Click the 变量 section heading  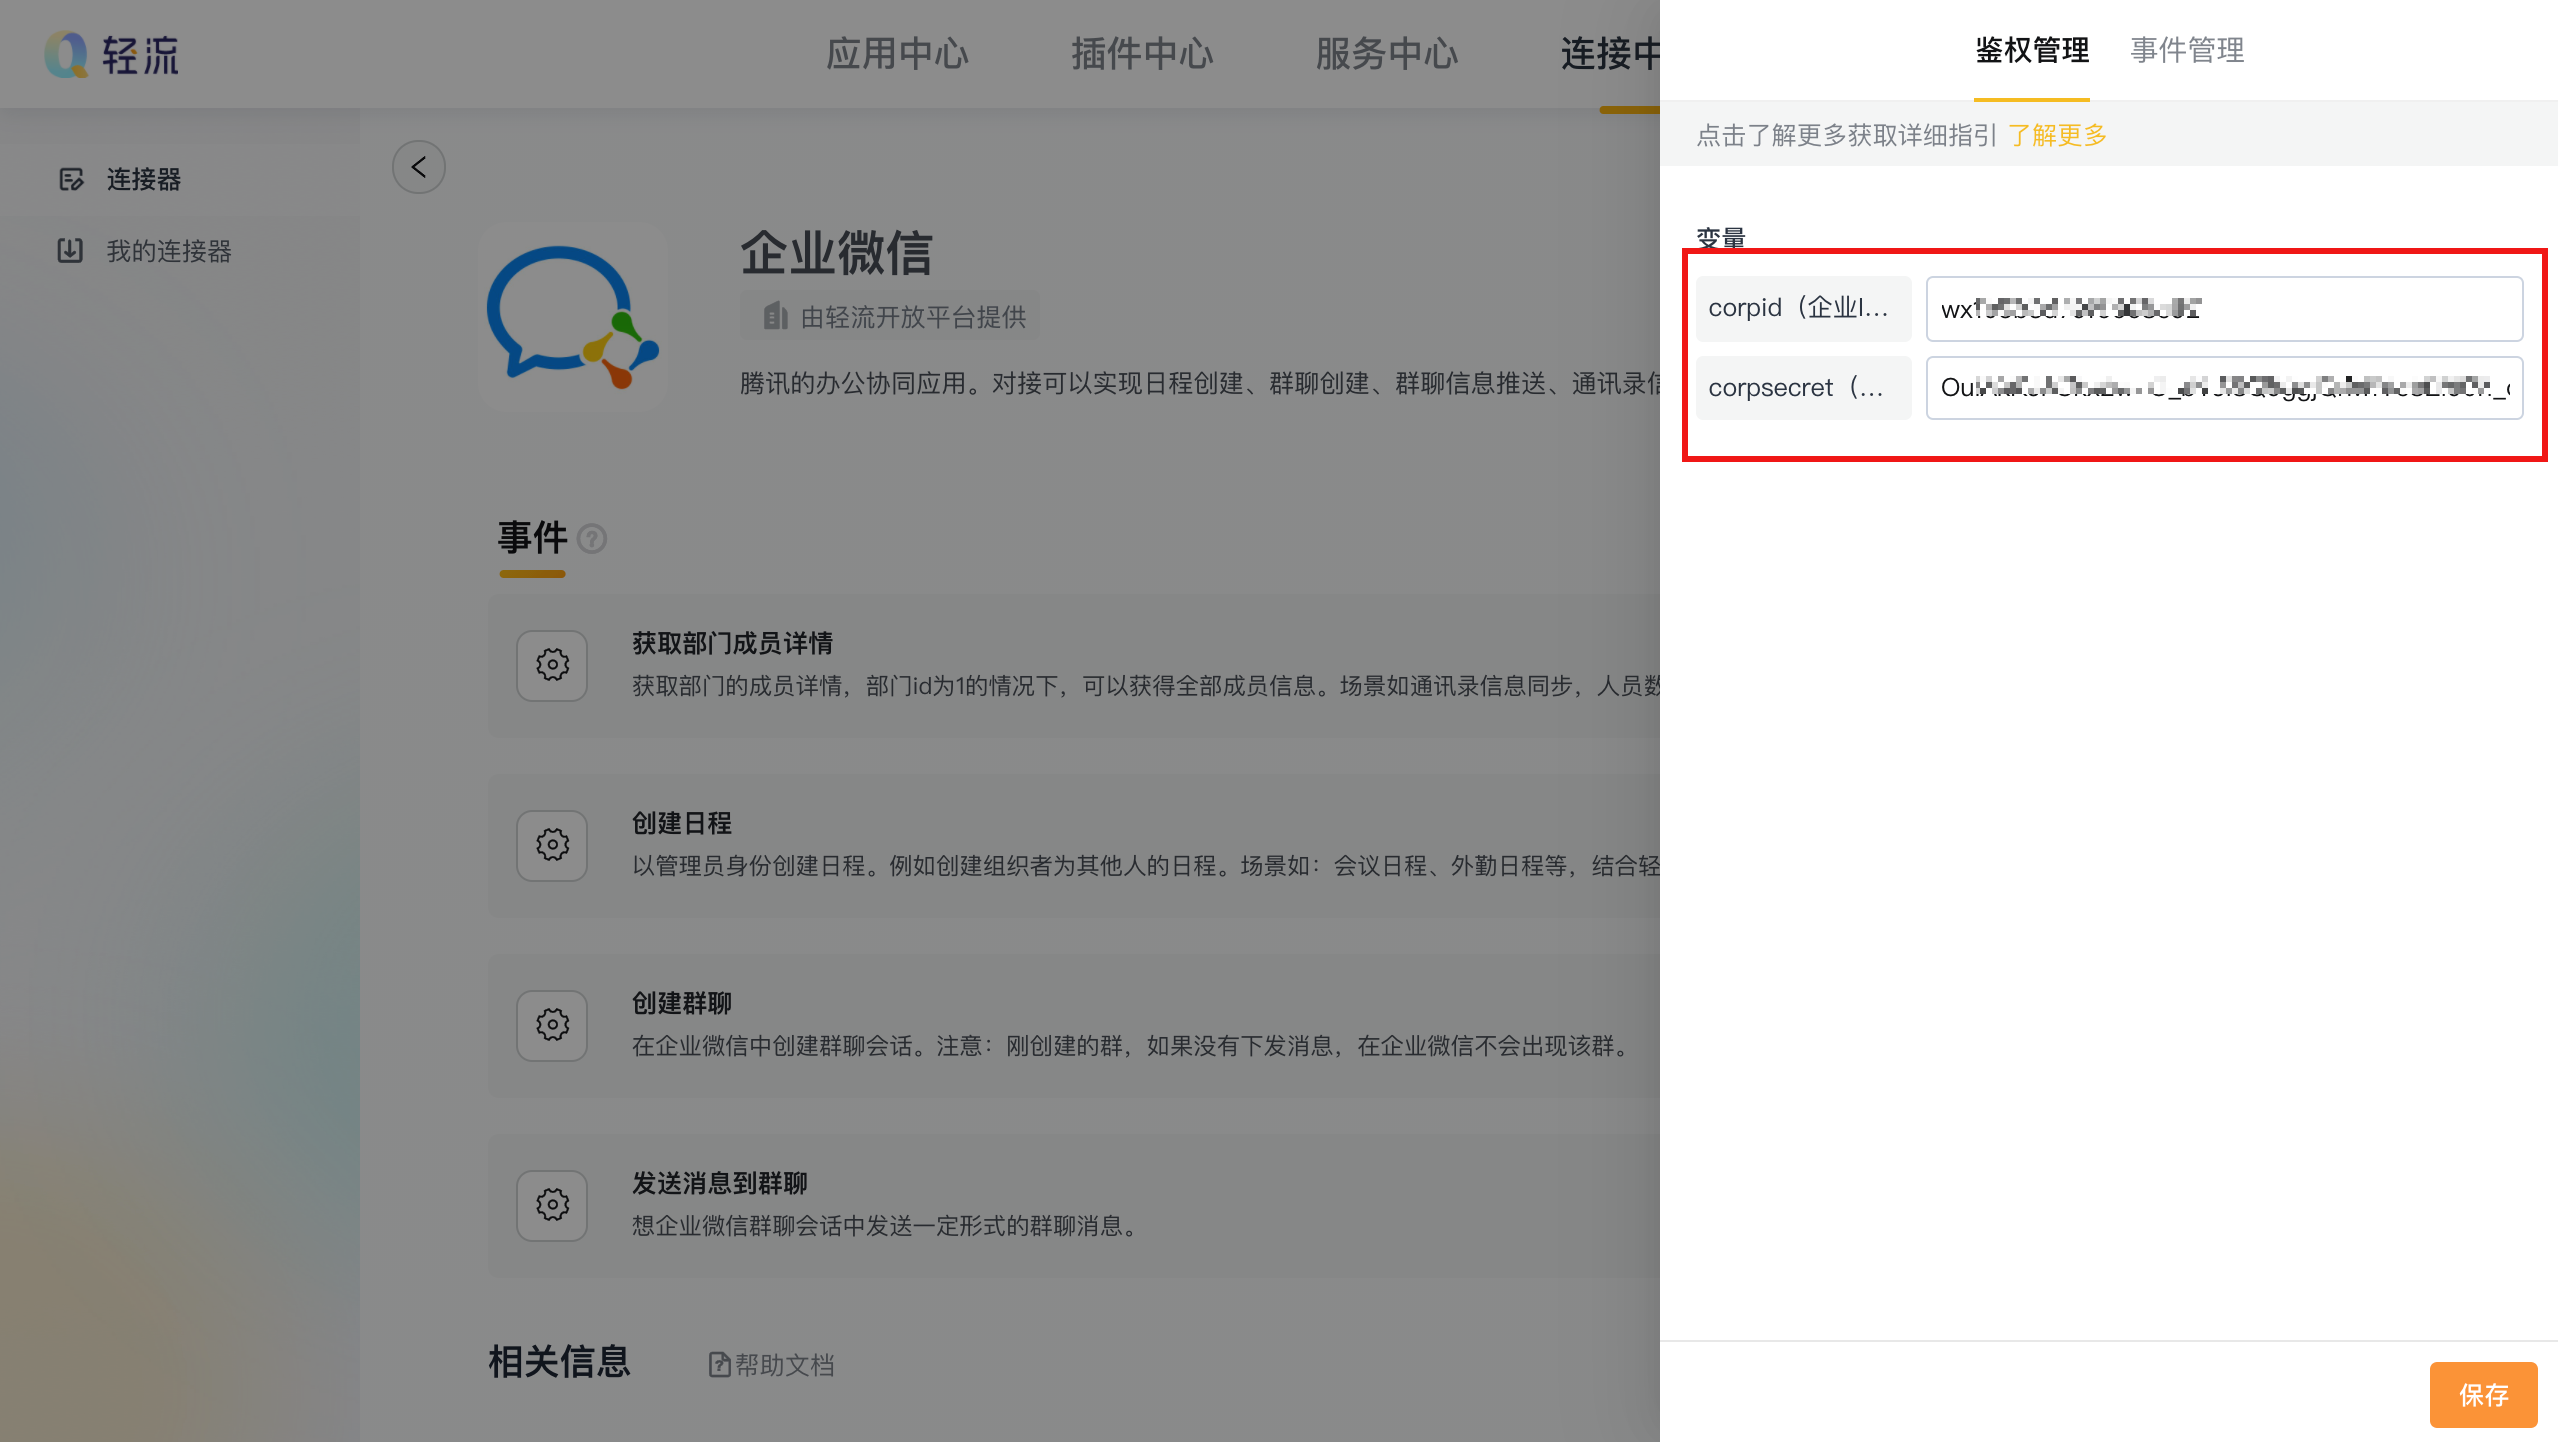pyautogui.click(x=1721, y=238)
